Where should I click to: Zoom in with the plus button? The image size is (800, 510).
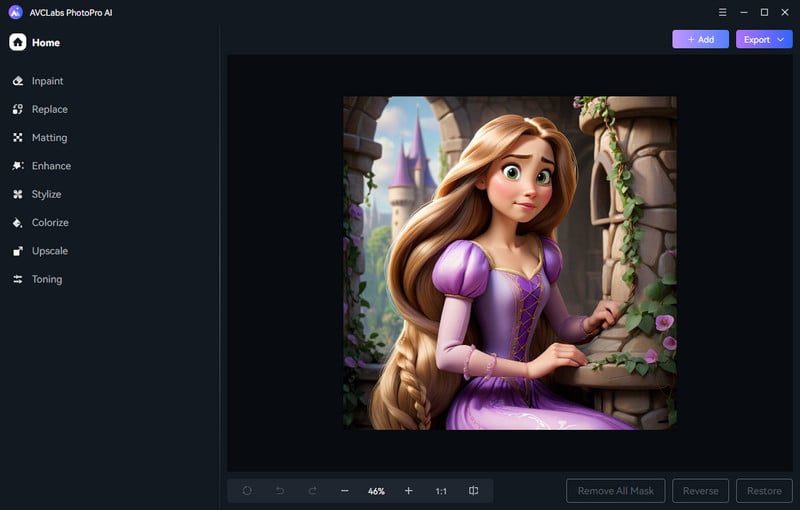409,491
